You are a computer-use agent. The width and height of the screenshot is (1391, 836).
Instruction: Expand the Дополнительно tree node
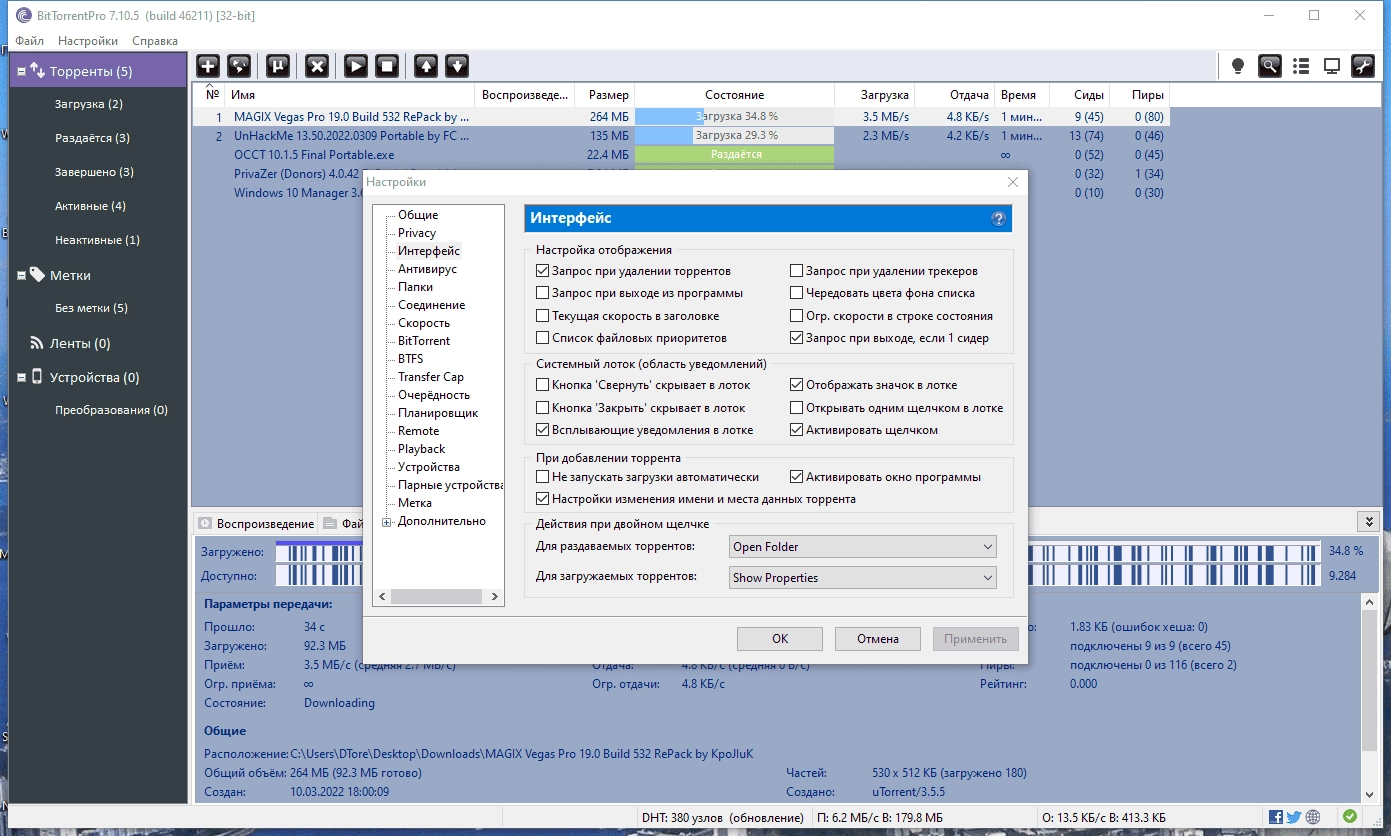pos(386,522)
